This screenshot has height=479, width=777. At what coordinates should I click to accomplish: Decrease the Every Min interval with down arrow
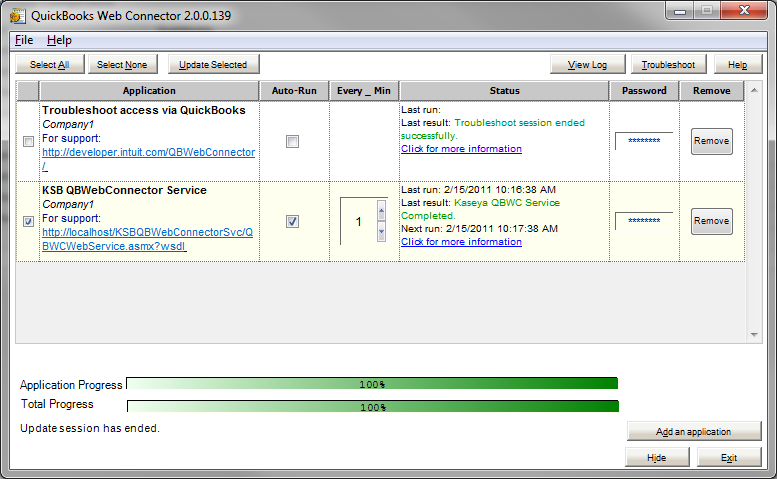tap(381, 232)
